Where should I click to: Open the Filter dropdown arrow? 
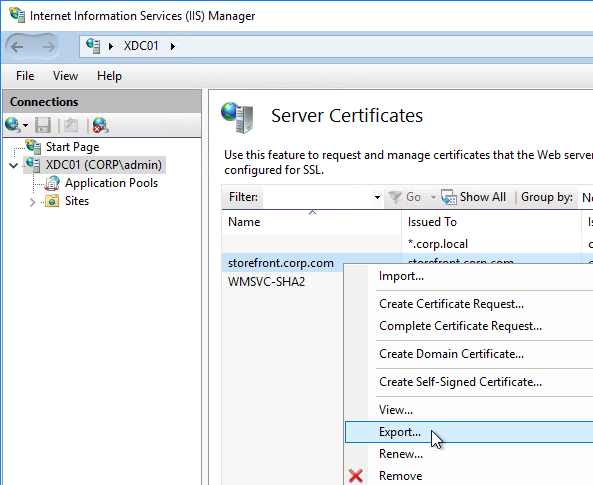(x=377, y=197)
